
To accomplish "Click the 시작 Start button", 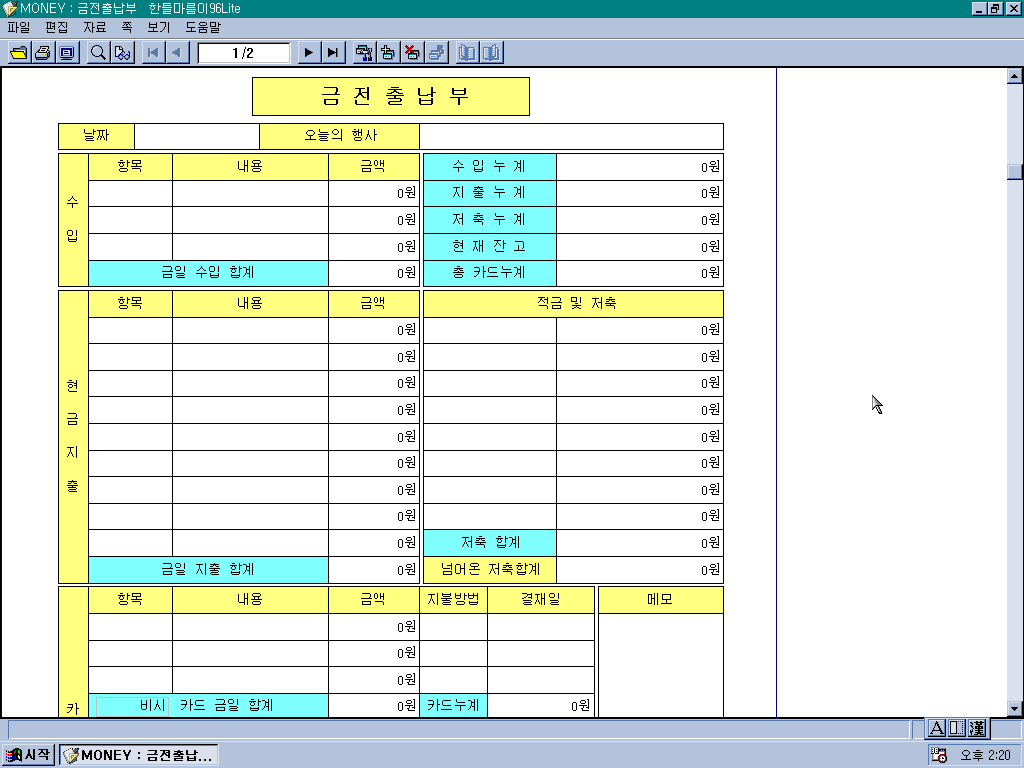I will pos(27,755).
